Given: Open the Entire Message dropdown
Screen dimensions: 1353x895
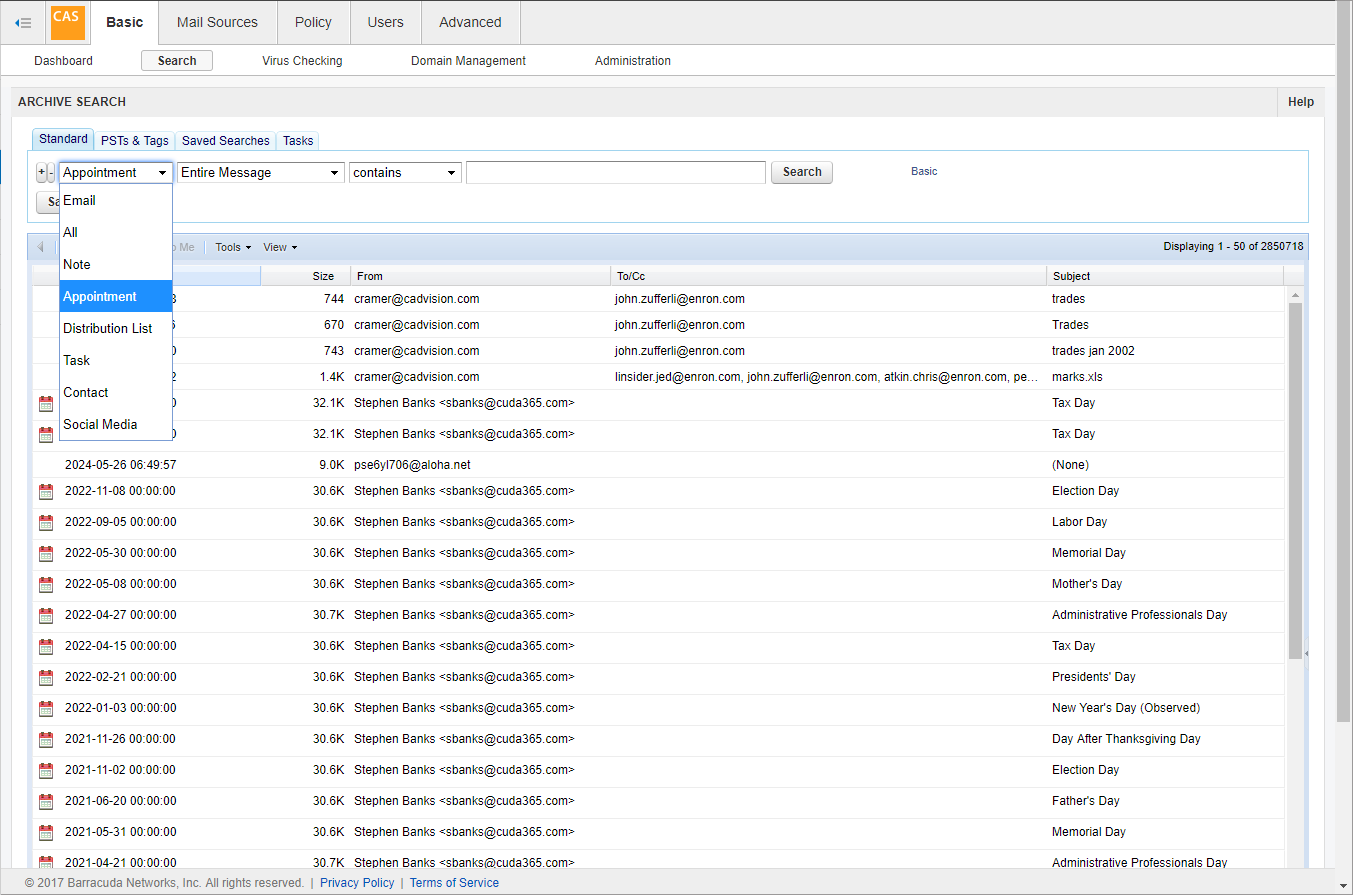Looking at the screenshot, I should (261, 172).
